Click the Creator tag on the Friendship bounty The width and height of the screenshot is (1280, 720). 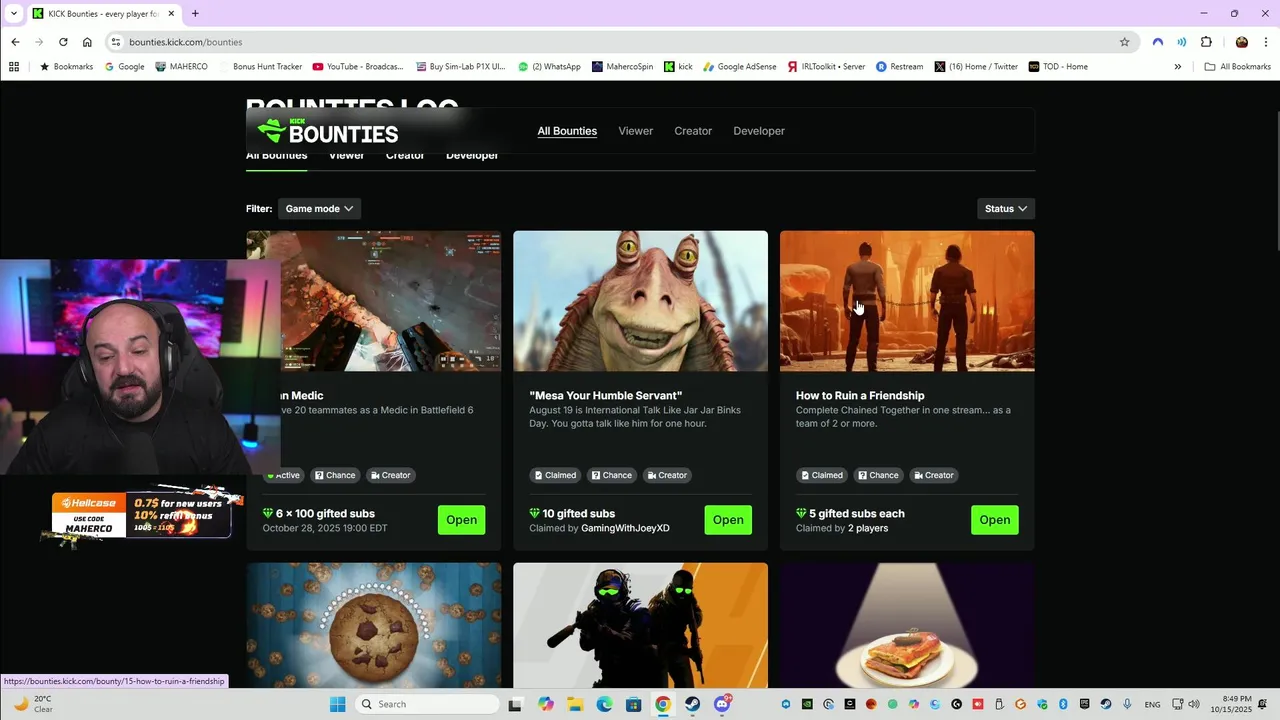click(934, 475)
